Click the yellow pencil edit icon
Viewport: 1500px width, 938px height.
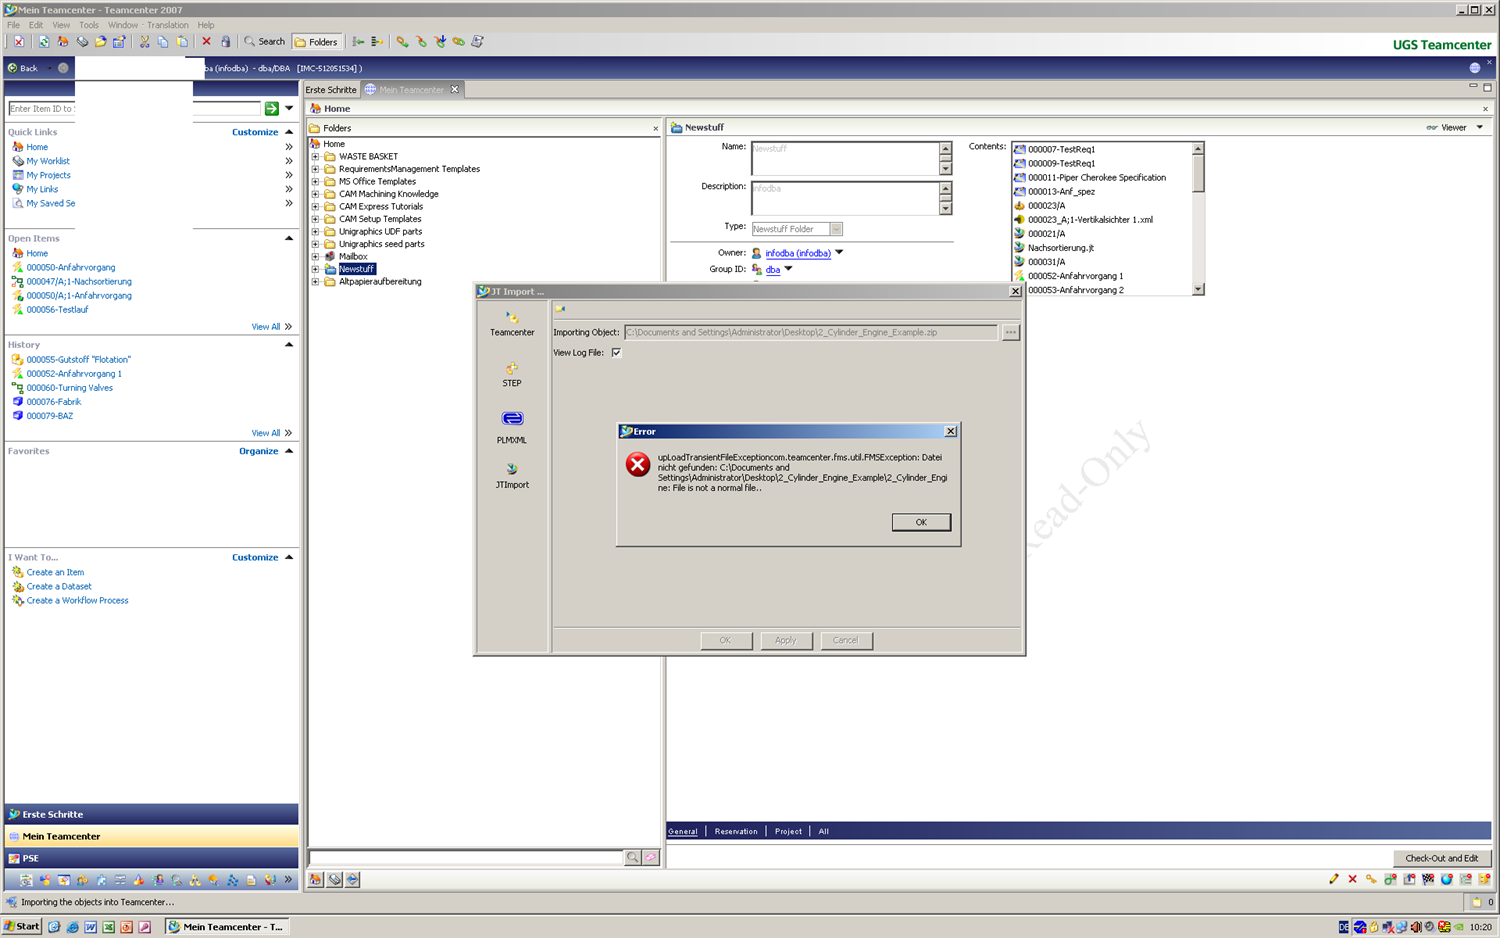pyautogui.click(x=1333, y=879)
